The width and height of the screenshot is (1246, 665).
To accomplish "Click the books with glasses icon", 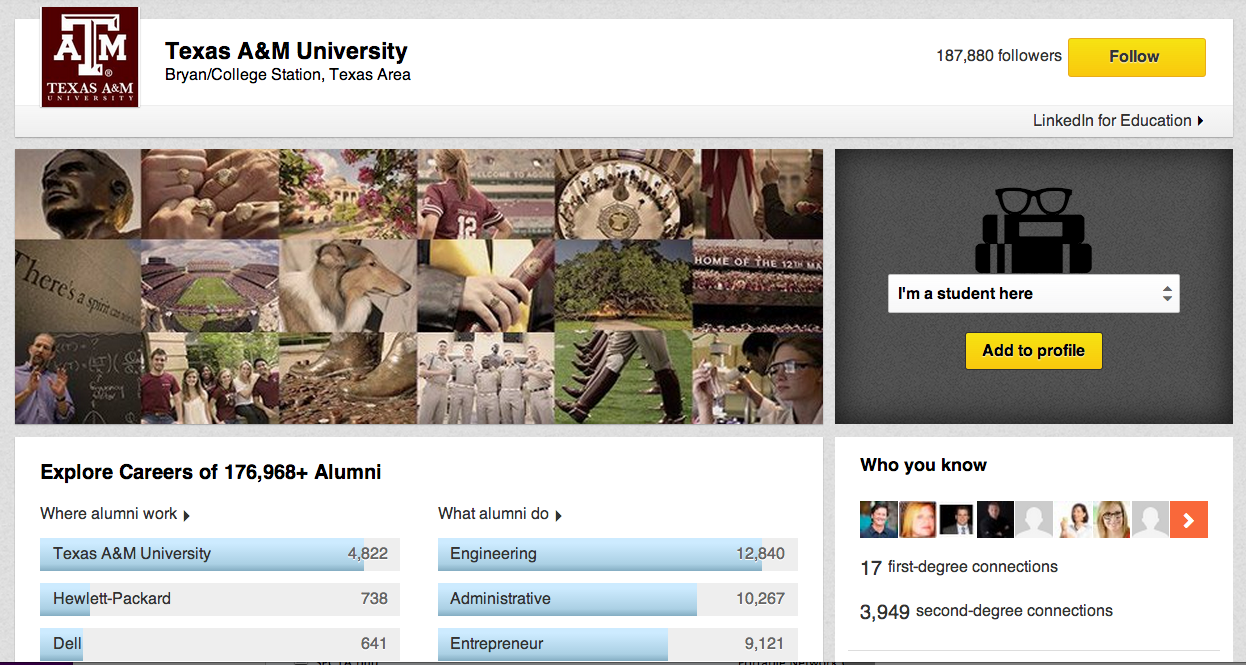I will click(x=1033, y=230).
